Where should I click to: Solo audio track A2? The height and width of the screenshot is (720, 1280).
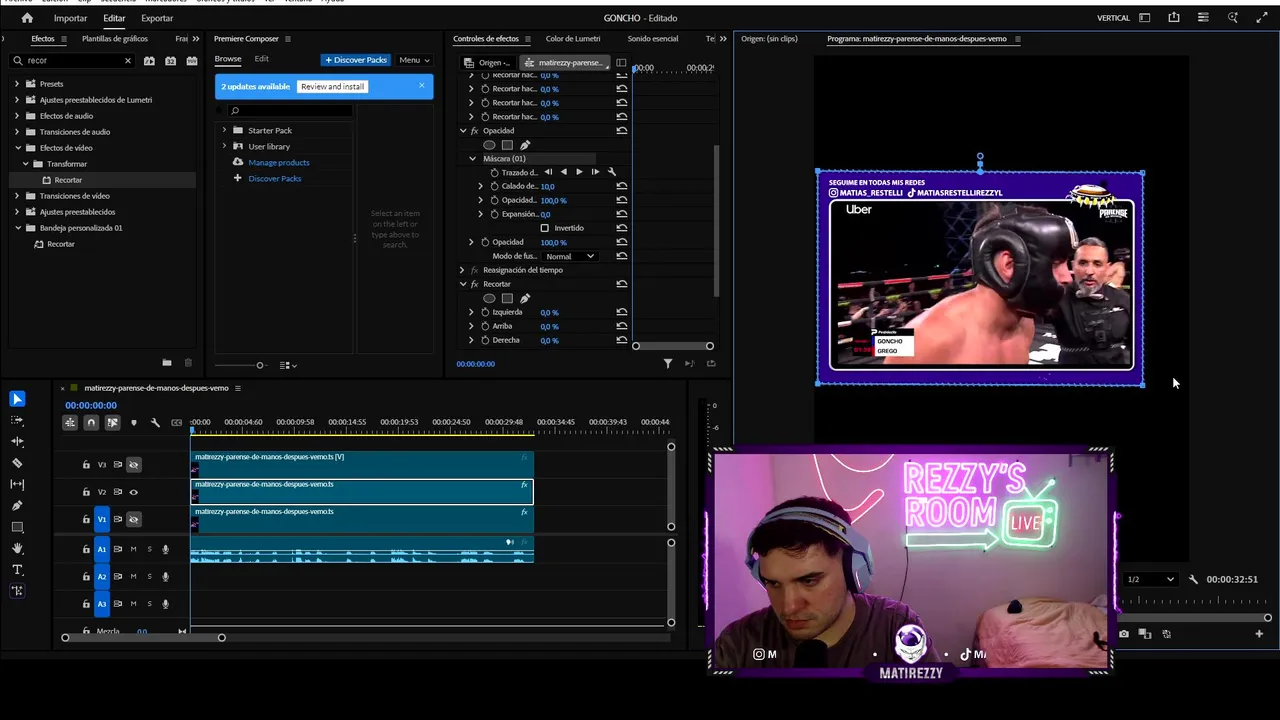pos(150,576)
